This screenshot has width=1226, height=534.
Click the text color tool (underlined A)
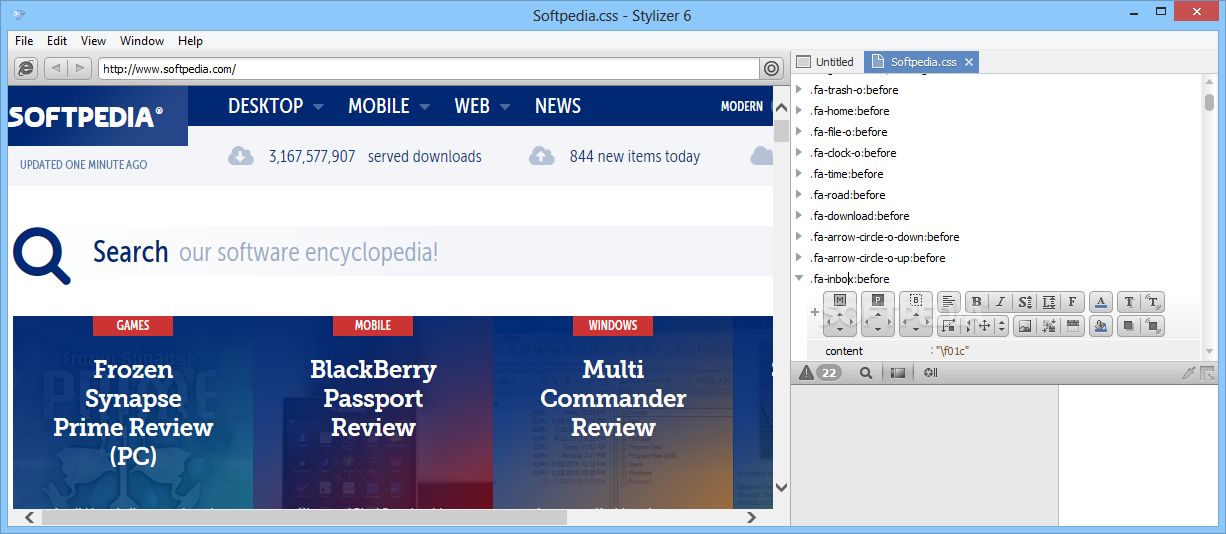(x=1101, y=302)
